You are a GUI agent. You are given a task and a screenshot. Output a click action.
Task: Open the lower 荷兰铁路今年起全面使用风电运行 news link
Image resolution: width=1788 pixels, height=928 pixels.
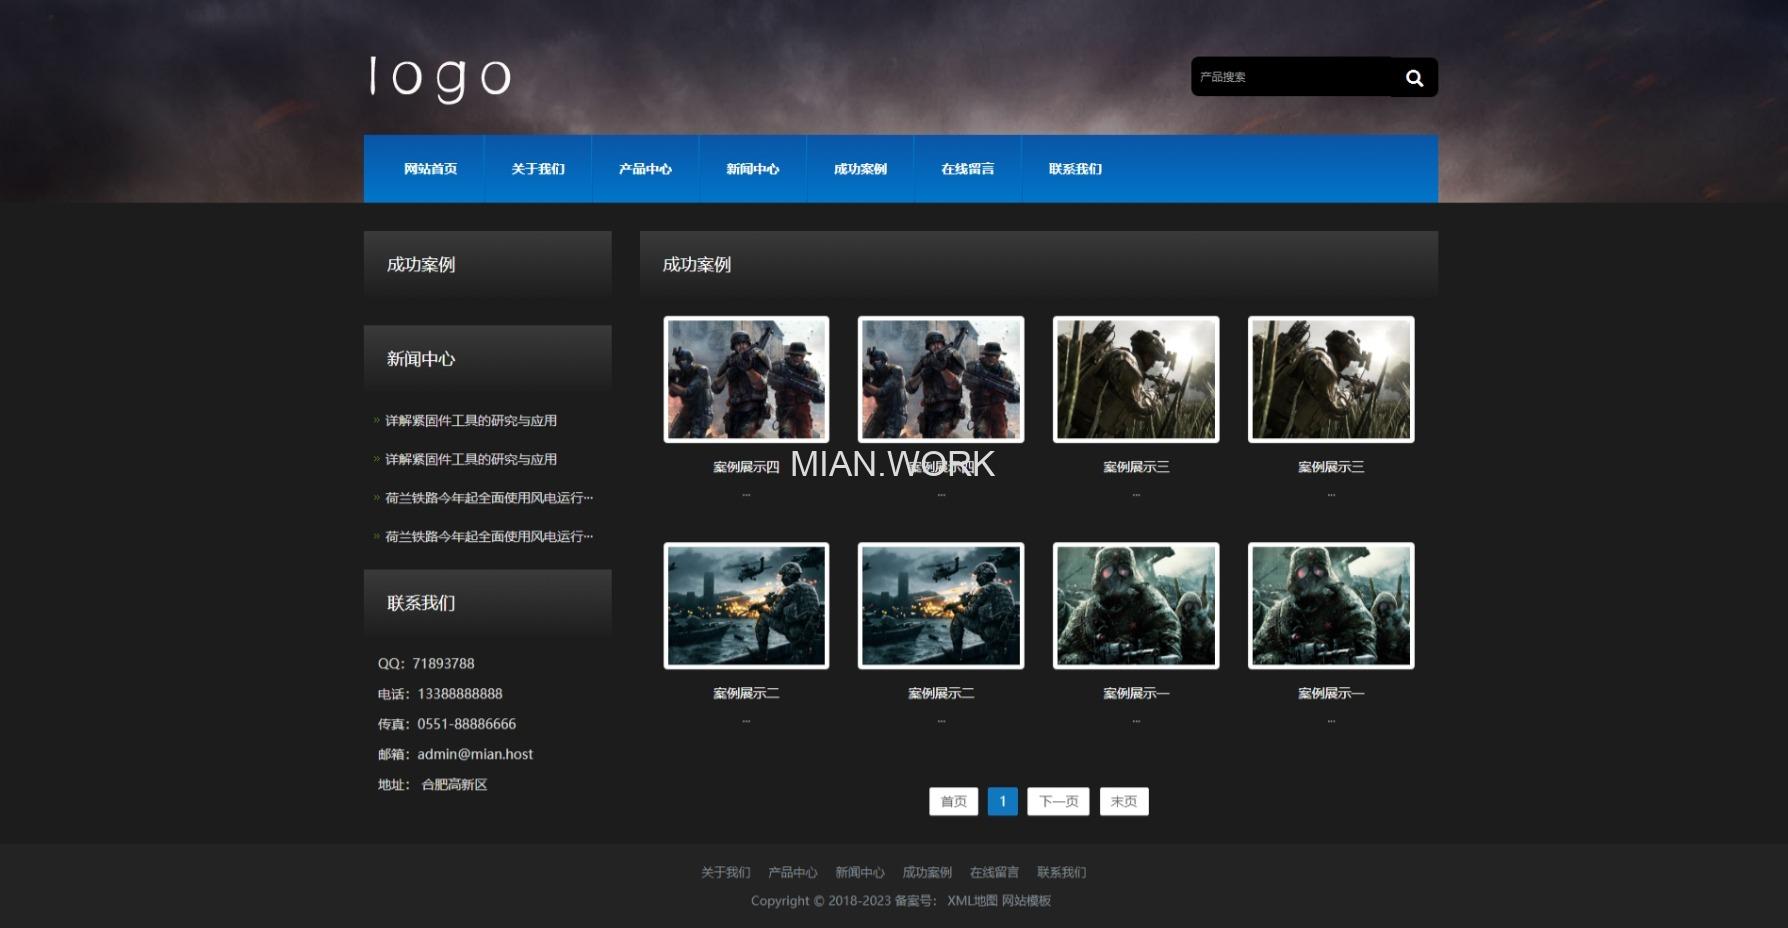[x=489, y=537]
